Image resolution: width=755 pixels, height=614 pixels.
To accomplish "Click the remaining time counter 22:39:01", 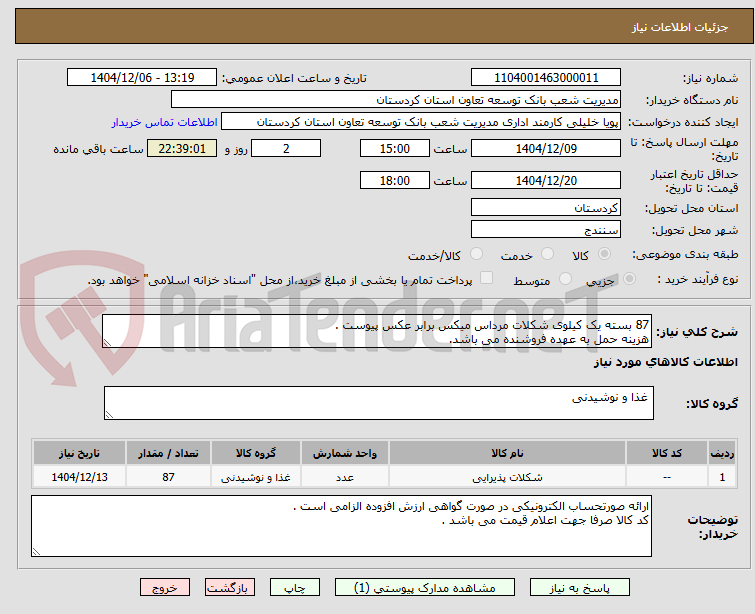I will 182,148.
